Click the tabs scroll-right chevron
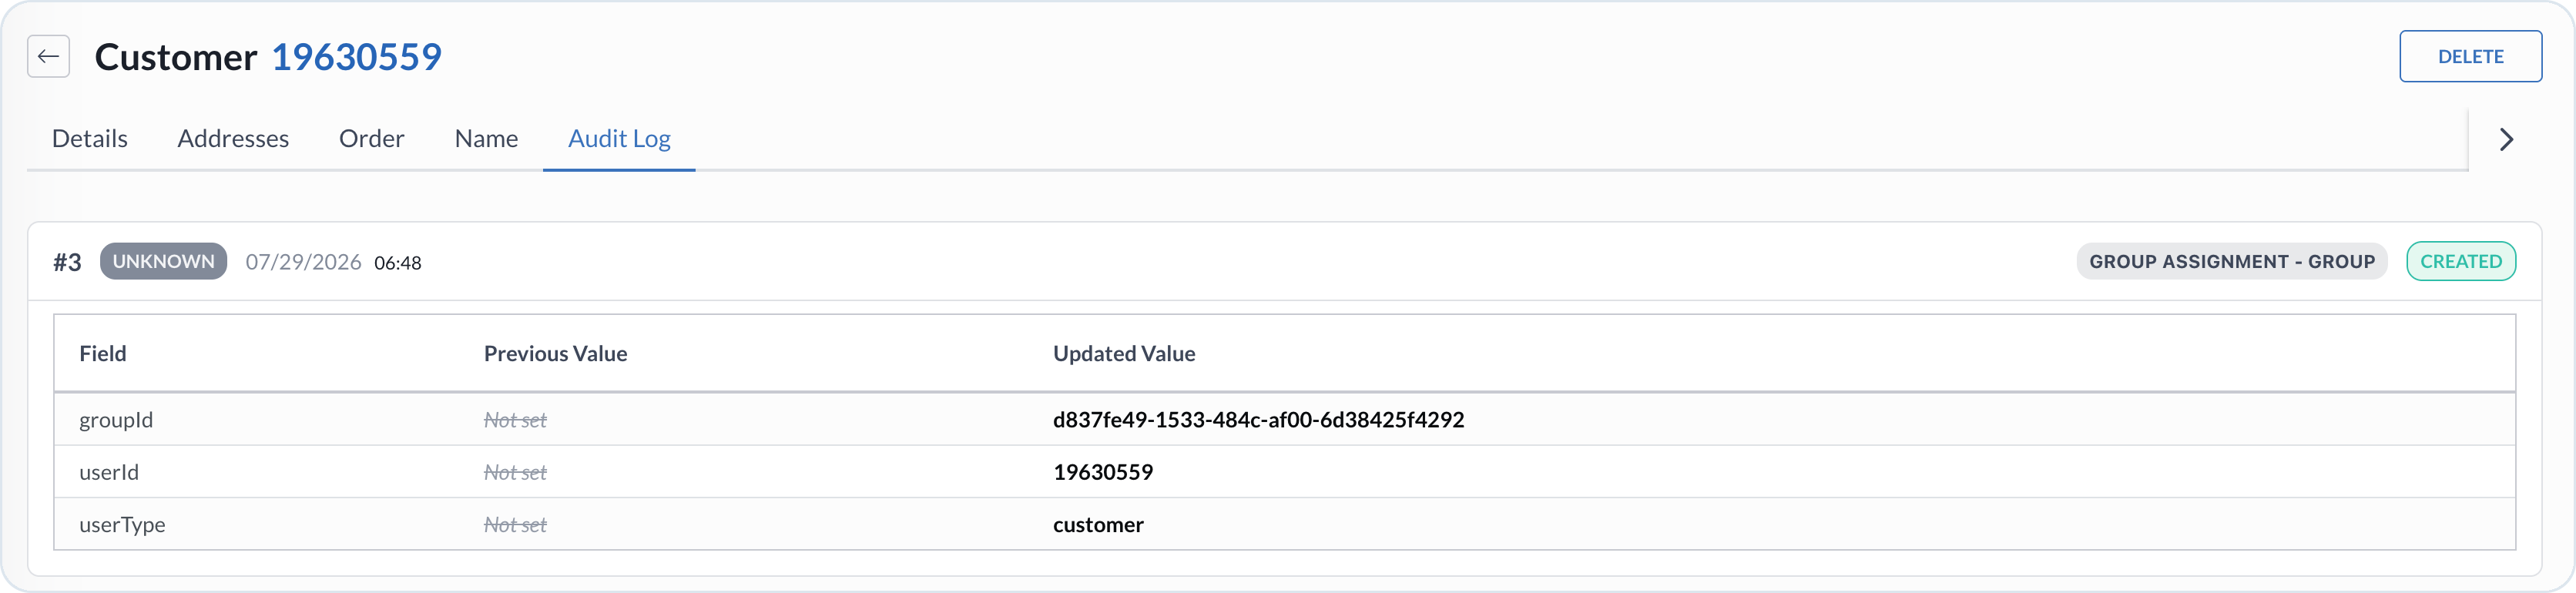This screenshot has height=593, width=2576. click(x=2506, y=139)
